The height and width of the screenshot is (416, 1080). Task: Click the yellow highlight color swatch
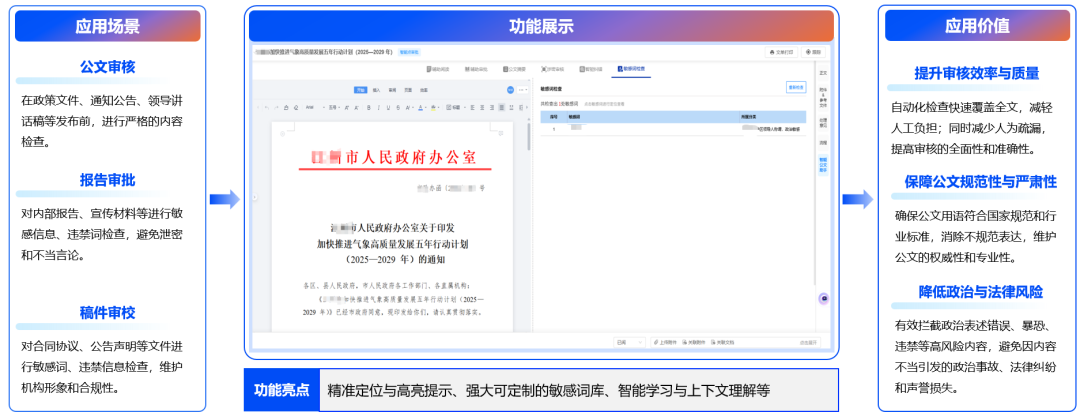click(x=433, y=107)
